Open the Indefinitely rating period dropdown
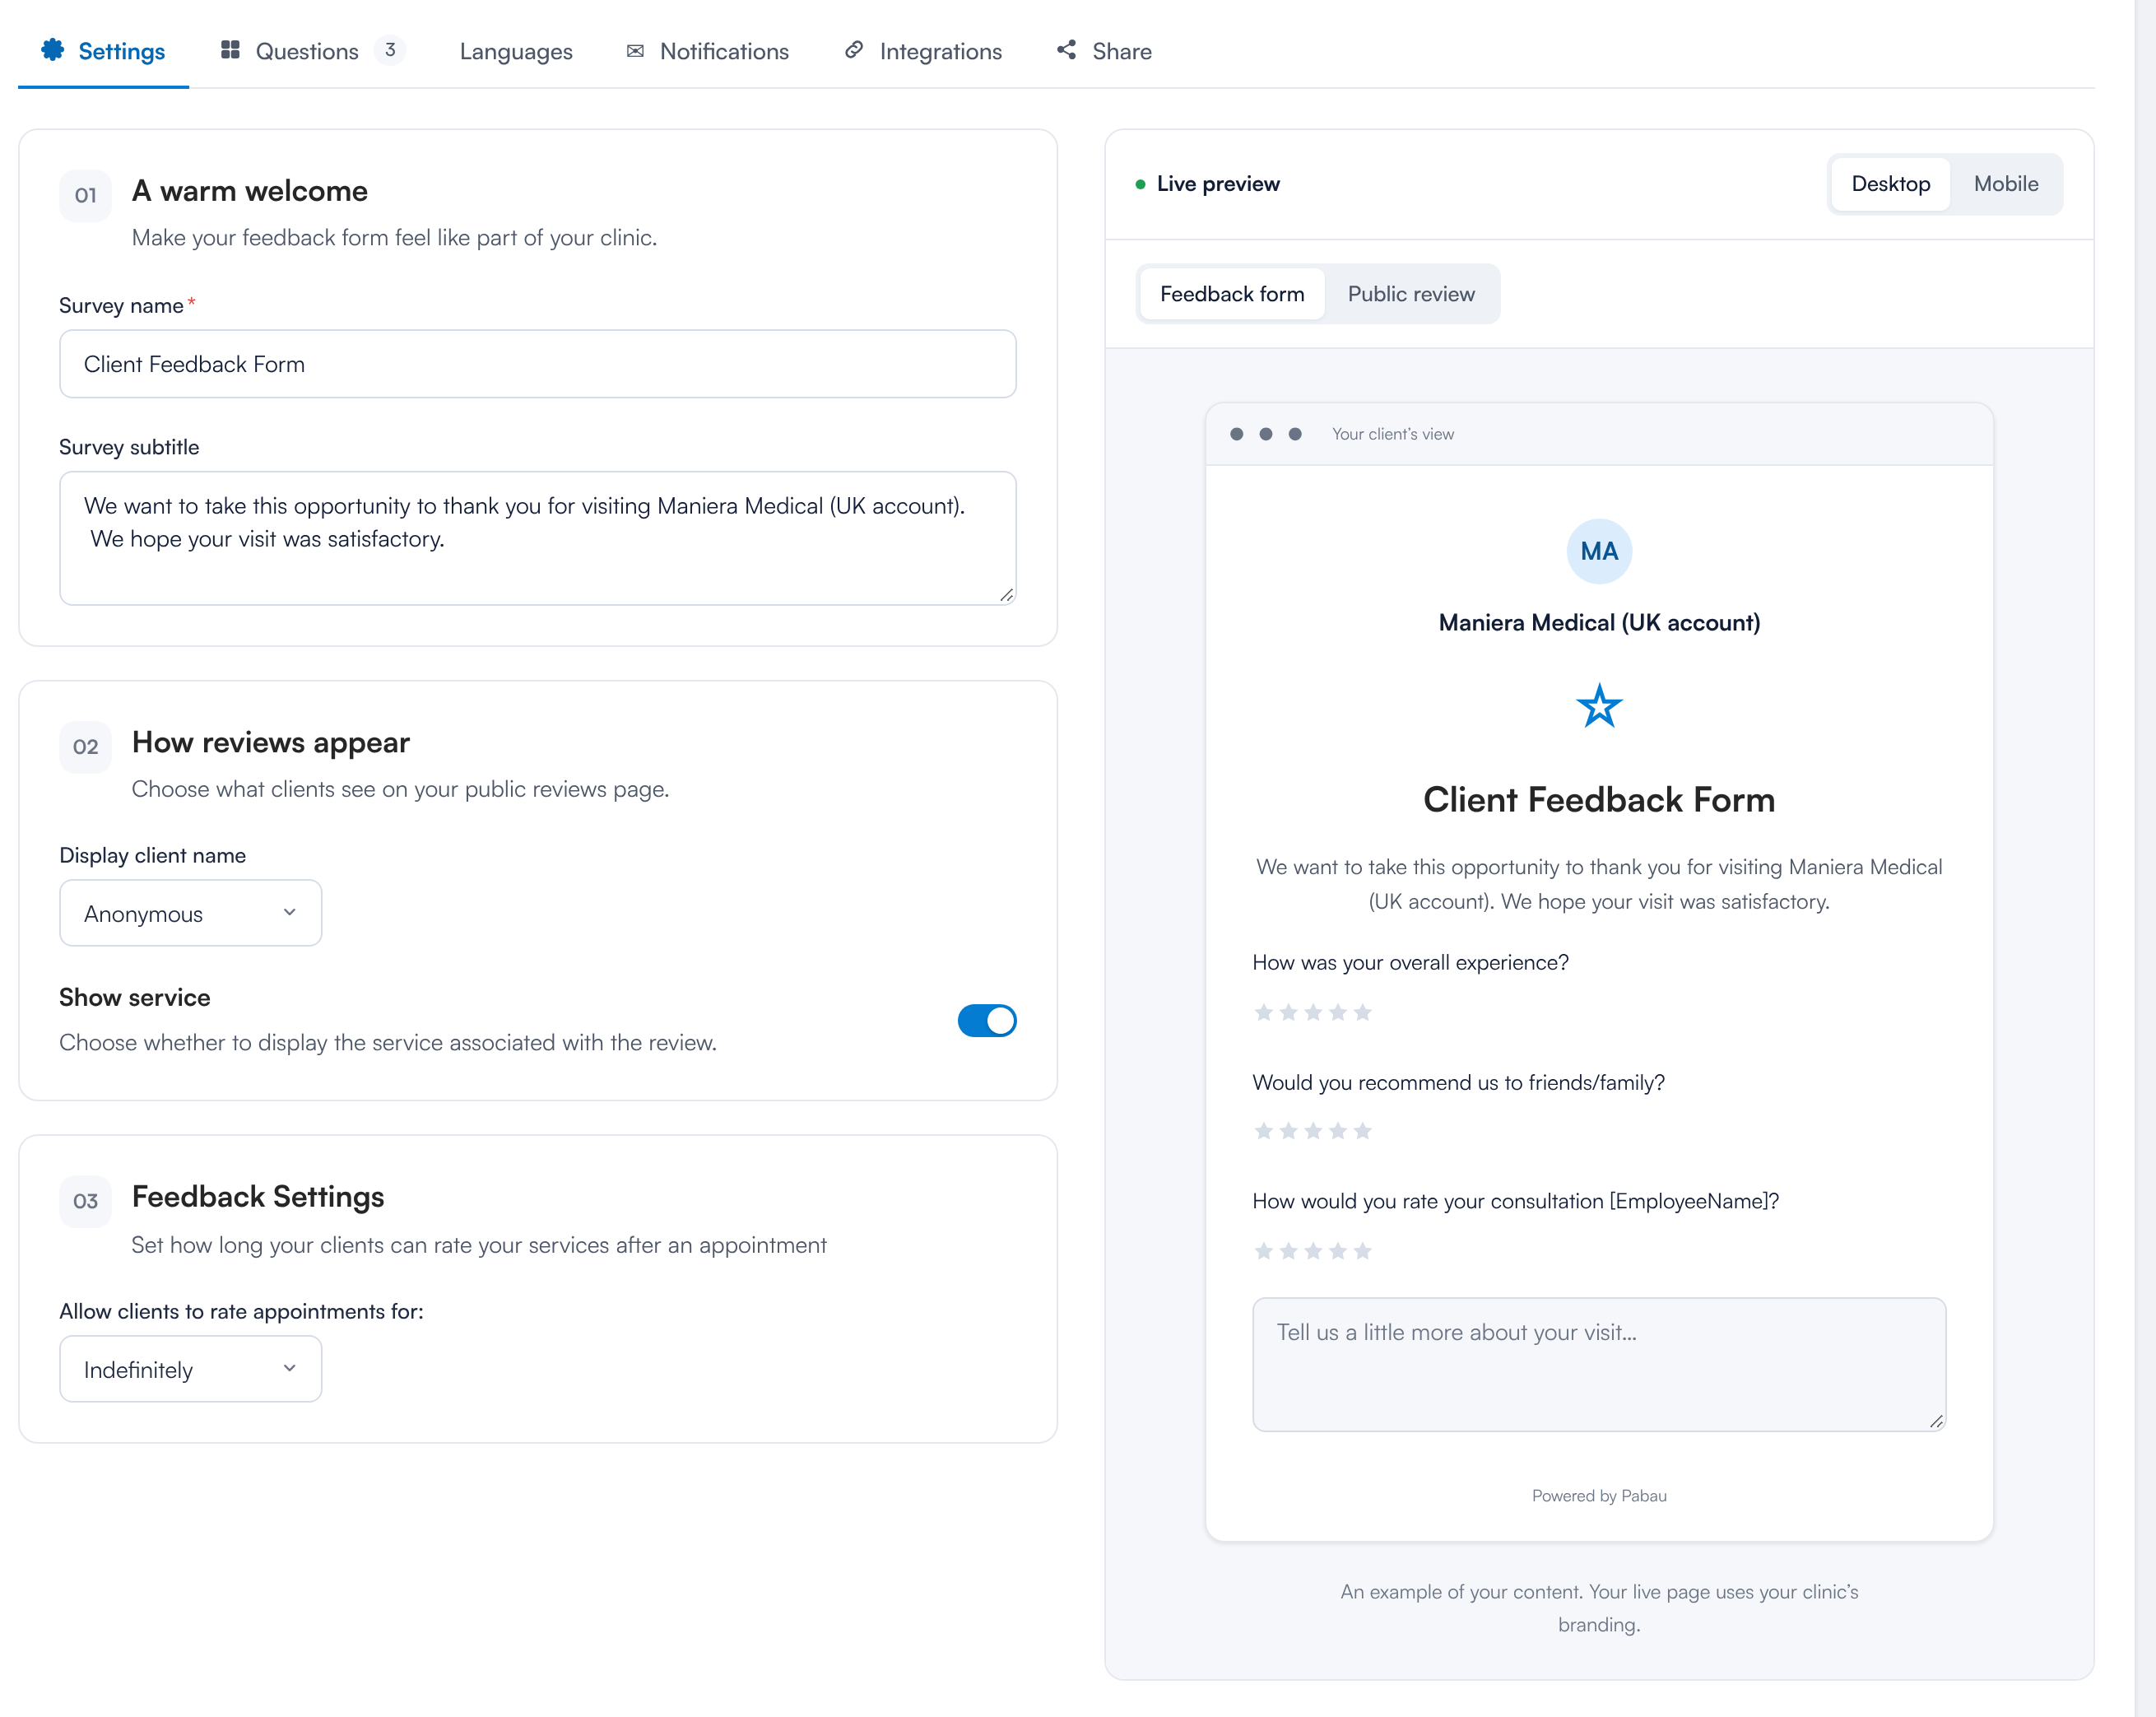The image size is (2156, 1717). [x=190, y=1369]
